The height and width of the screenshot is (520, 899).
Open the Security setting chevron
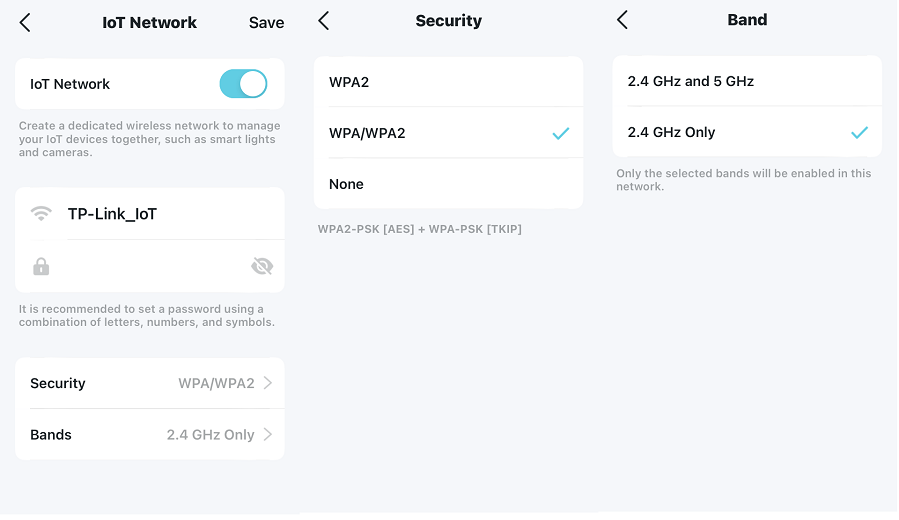pyautogui.click(x=268, y=383)
